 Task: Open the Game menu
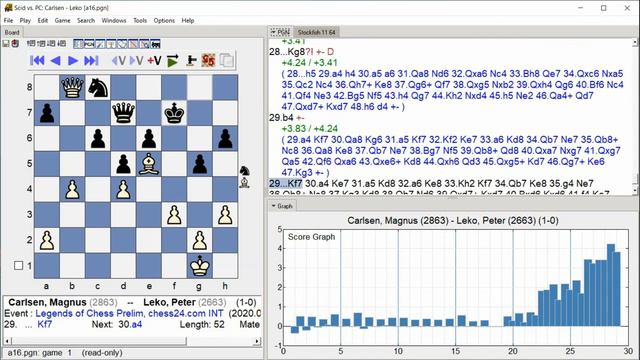click(62, 20)
